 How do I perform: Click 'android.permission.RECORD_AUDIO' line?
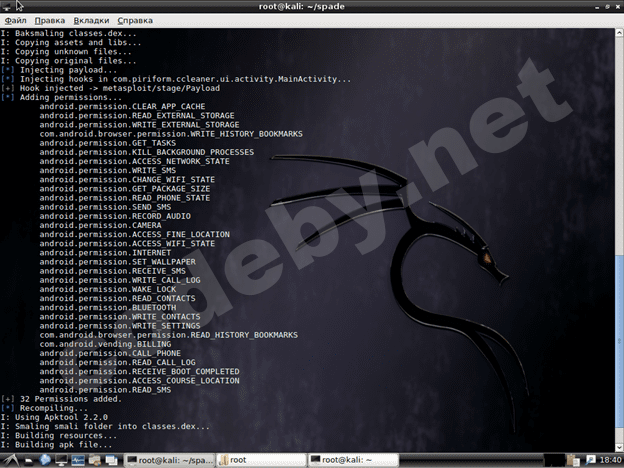pyautogui.click(x=115, y=216)
